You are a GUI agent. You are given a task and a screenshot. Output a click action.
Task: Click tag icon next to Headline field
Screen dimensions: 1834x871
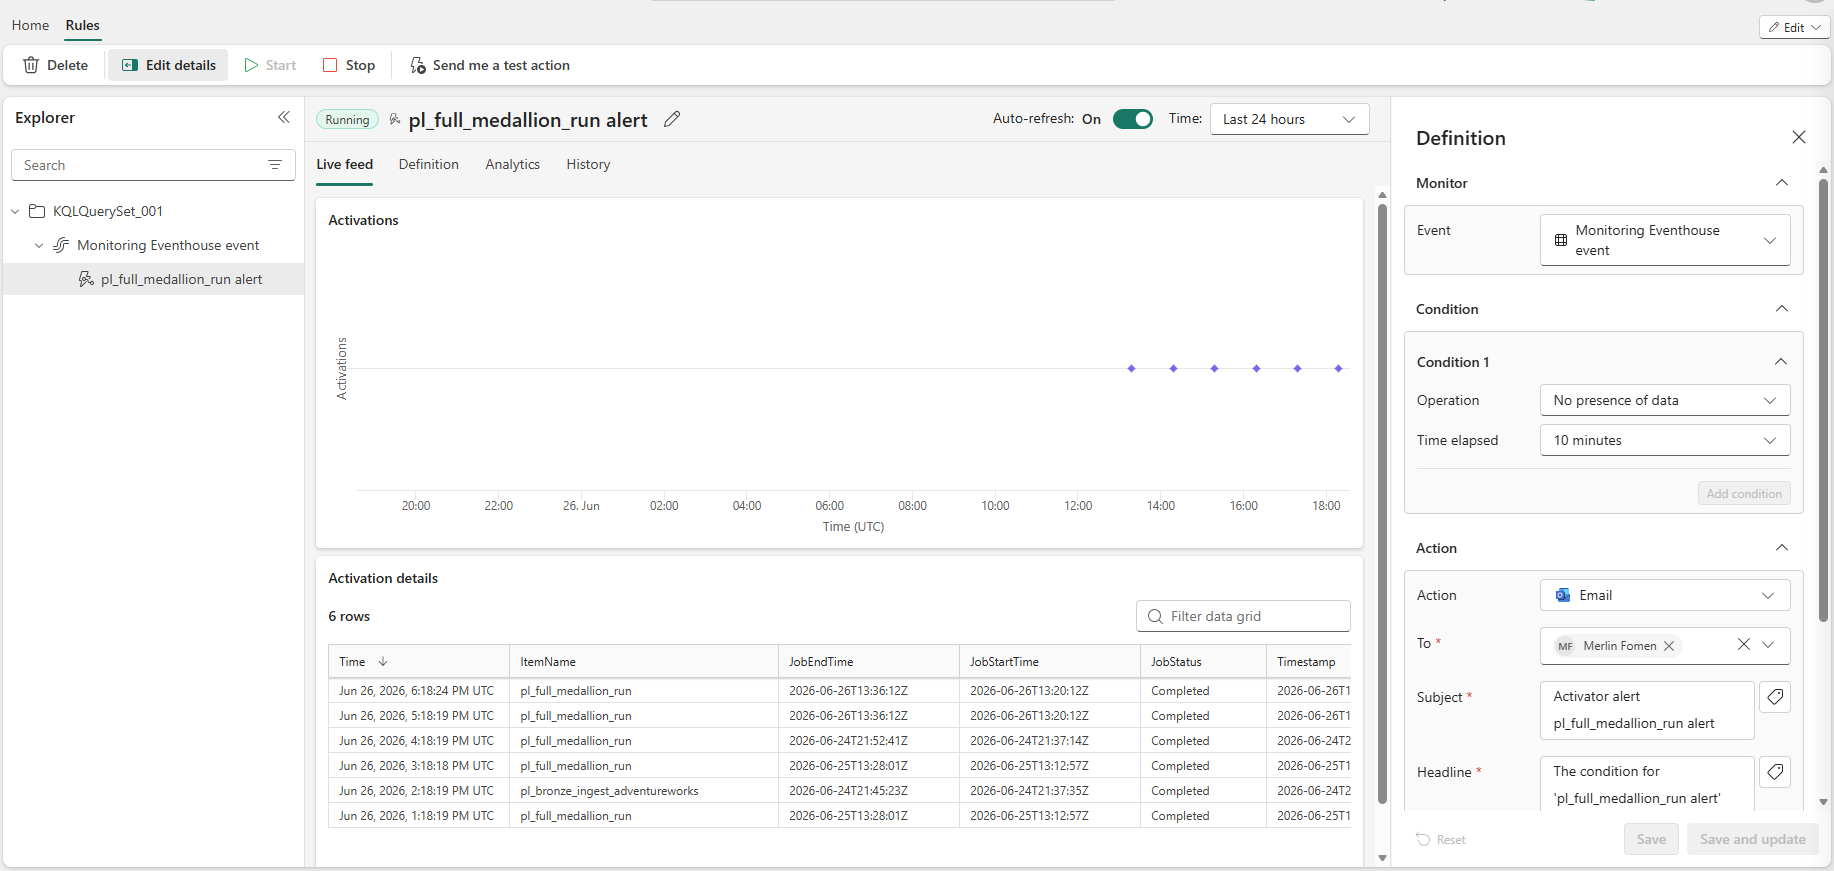coord(1775,772)
